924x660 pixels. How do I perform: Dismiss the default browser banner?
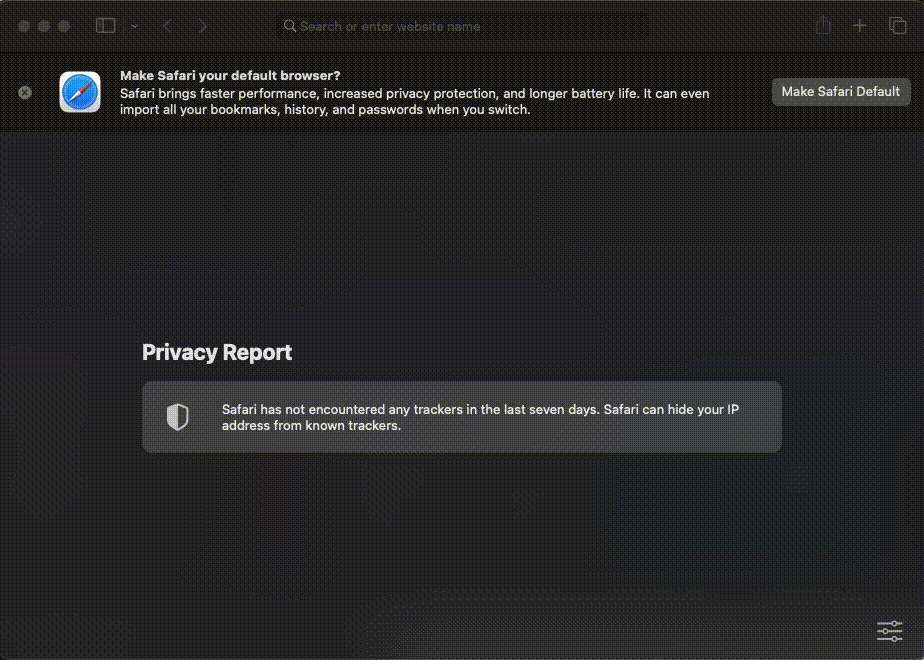(25, 92)
